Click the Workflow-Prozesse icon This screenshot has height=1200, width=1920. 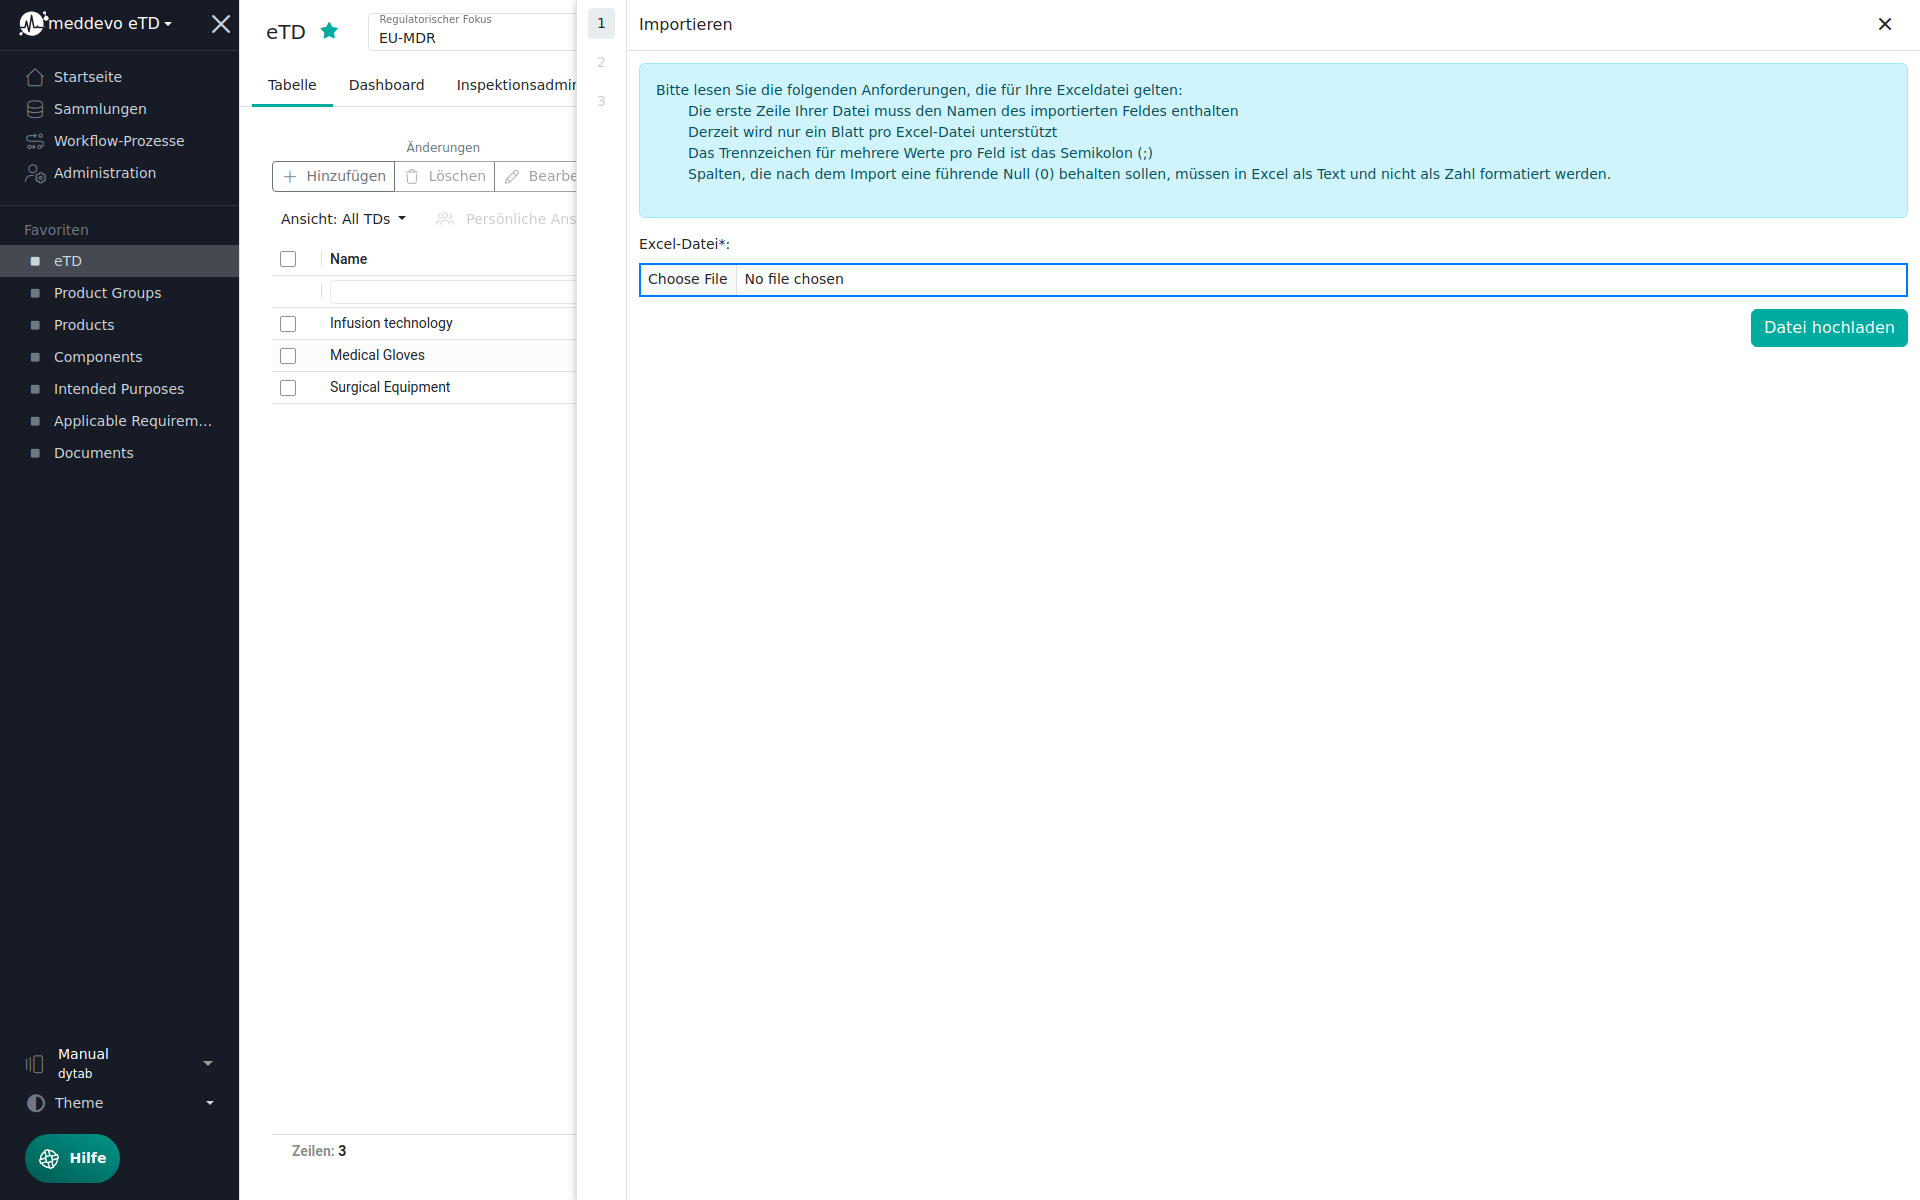pyautogui.click(x=35, y=141)
